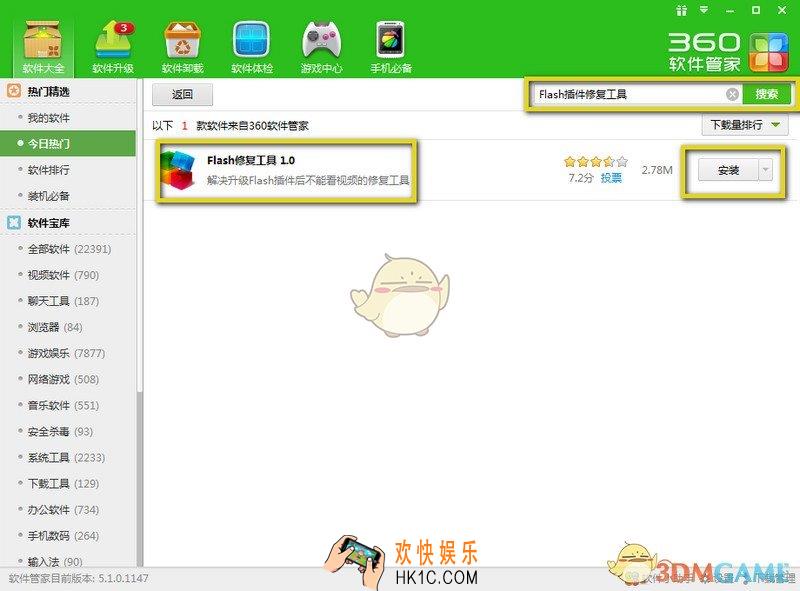Select 网络游戏 (508) category
The height and width of the screenshot is (591, 800).
[68, 379]
